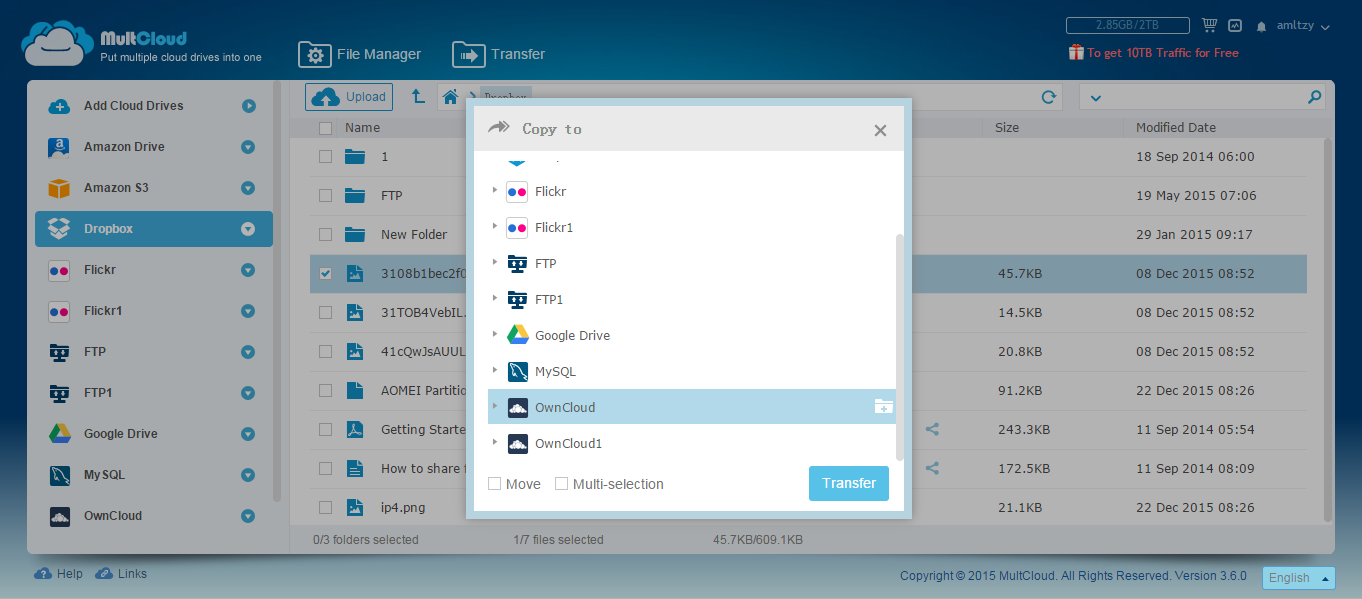1362x599 pixels.
Task: Refresh the file list
Action: pos(1049,97)
